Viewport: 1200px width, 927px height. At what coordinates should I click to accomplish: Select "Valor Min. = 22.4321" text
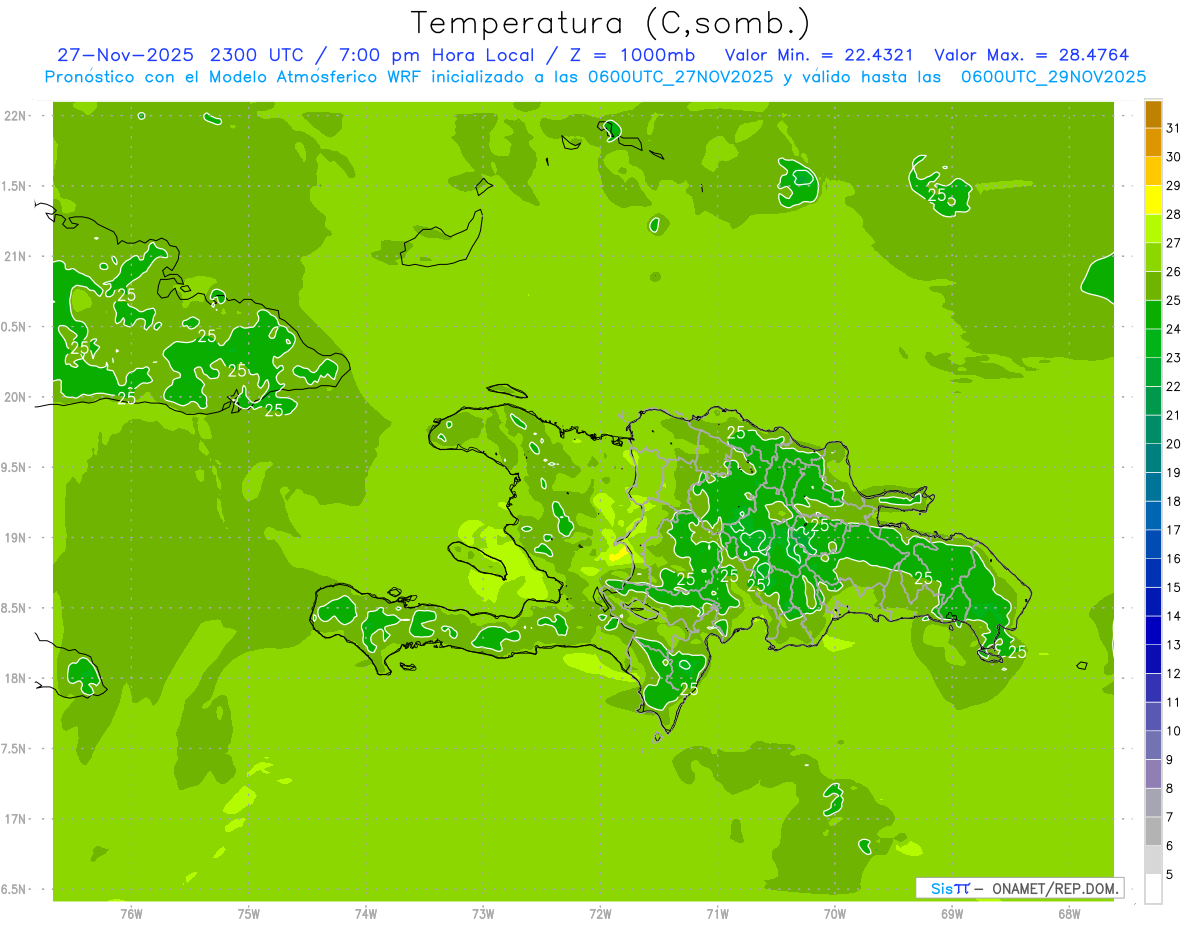tap(819, 55)
